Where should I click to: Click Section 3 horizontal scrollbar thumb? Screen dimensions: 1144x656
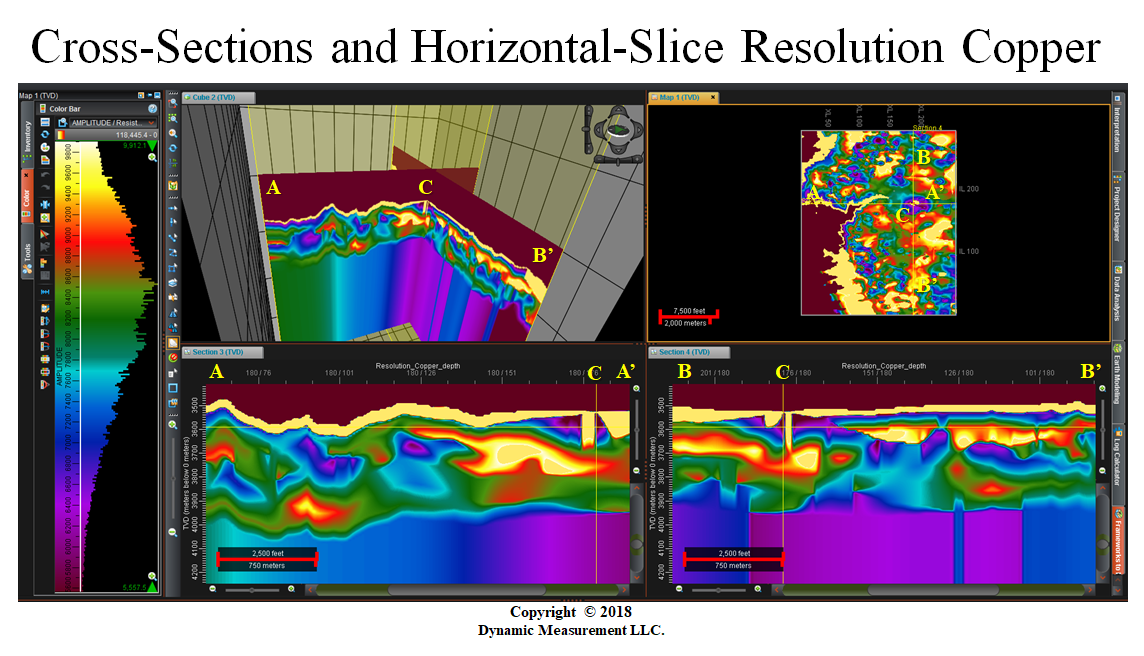point(467,590)
